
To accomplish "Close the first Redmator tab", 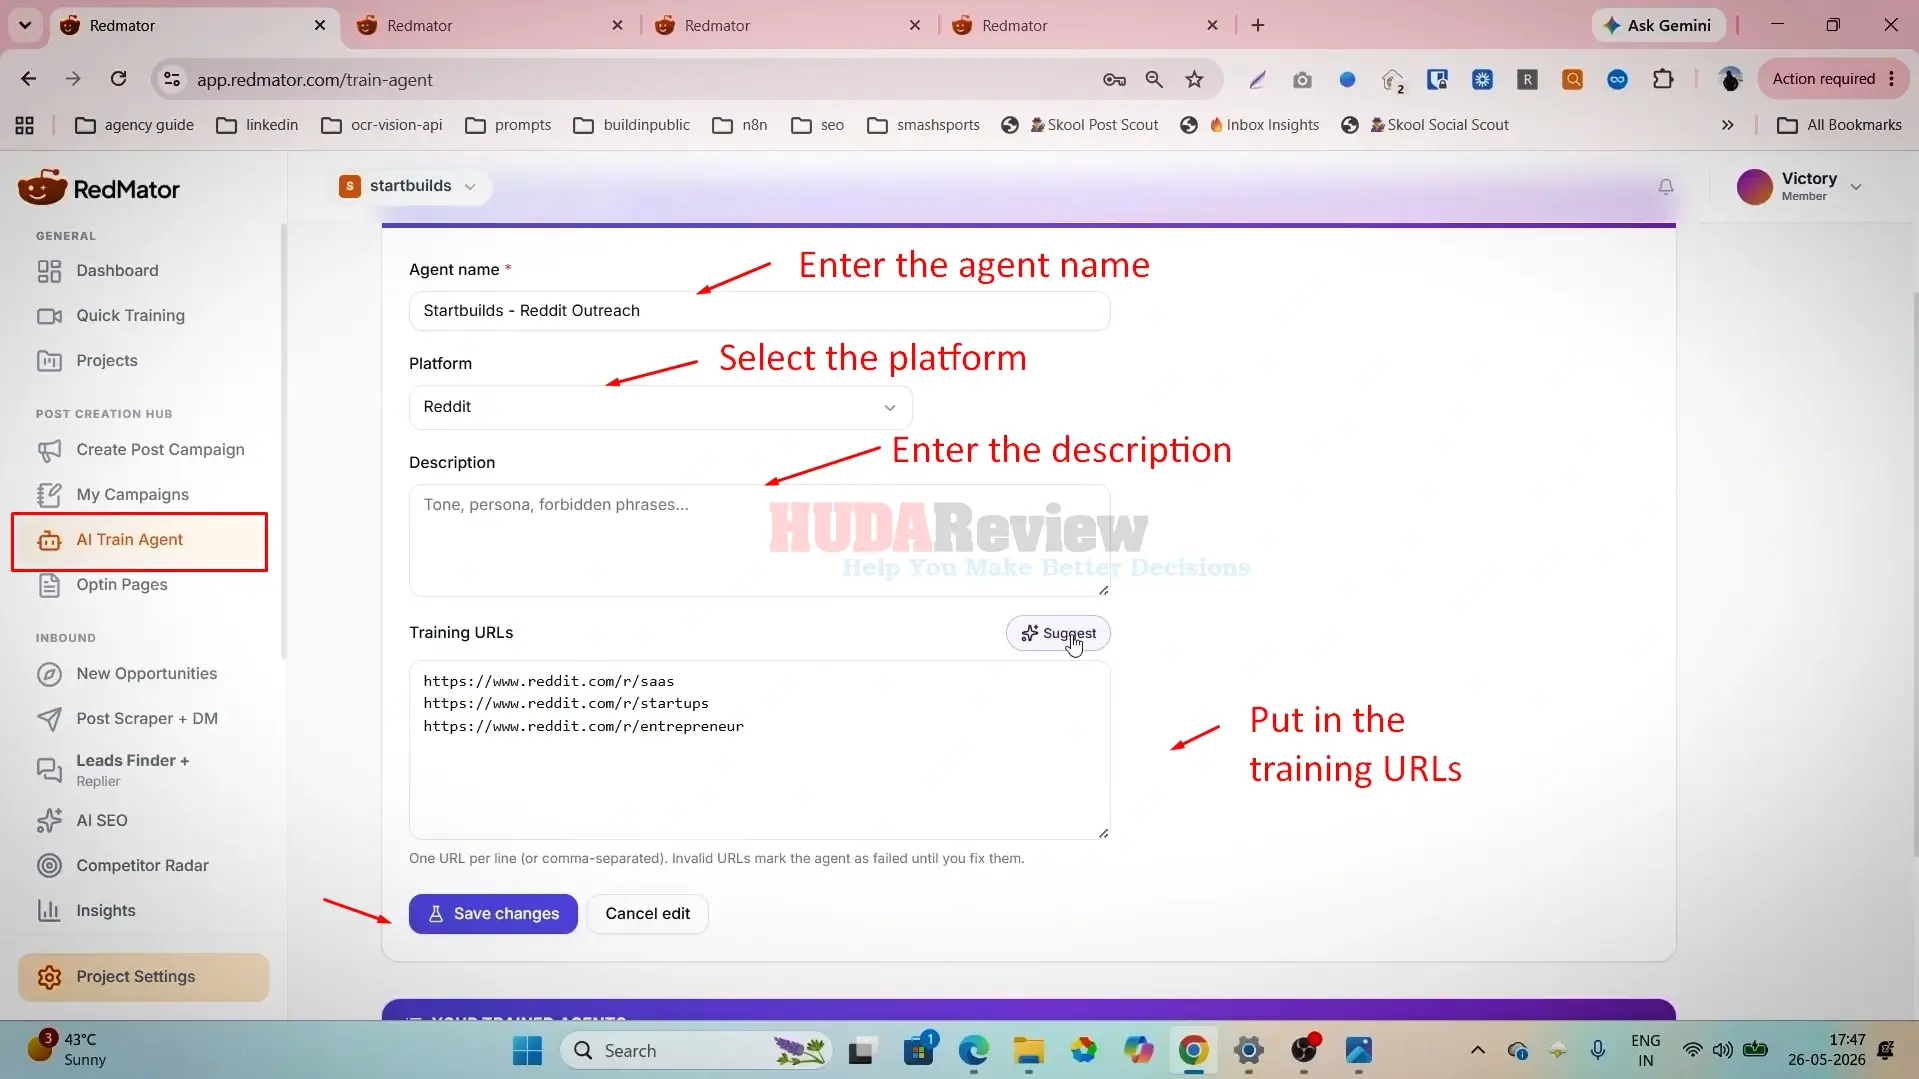I will click(x=320, y=25).
